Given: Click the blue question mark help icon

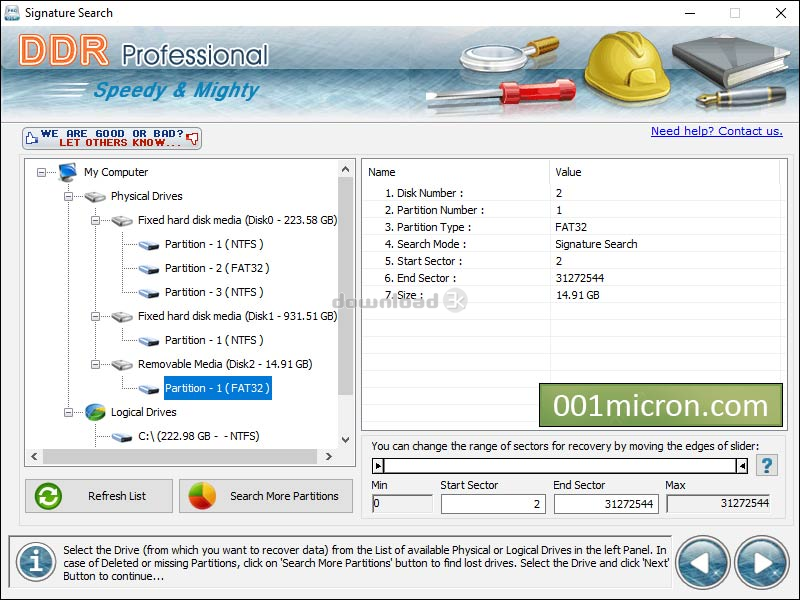Looking at the screenshot, I should point(767,465).
